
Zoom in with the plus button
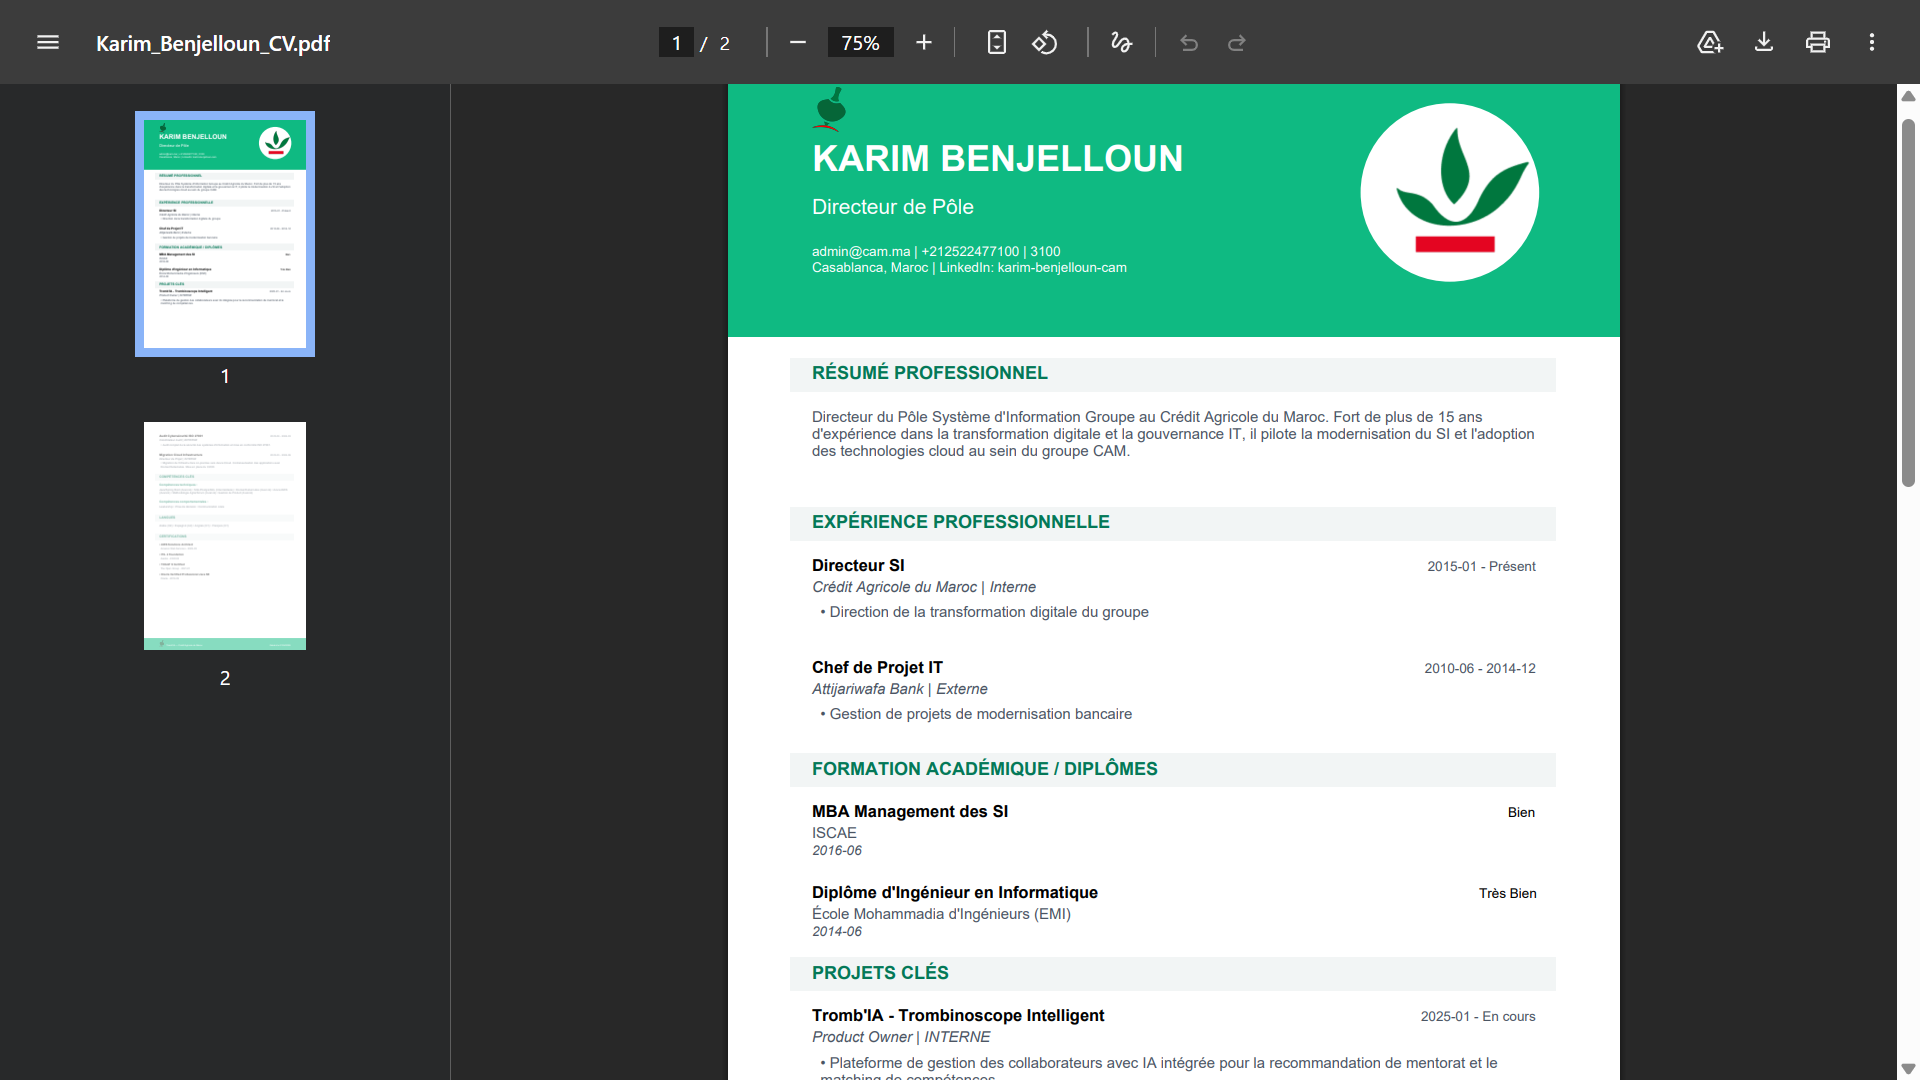tap(924, 43)
